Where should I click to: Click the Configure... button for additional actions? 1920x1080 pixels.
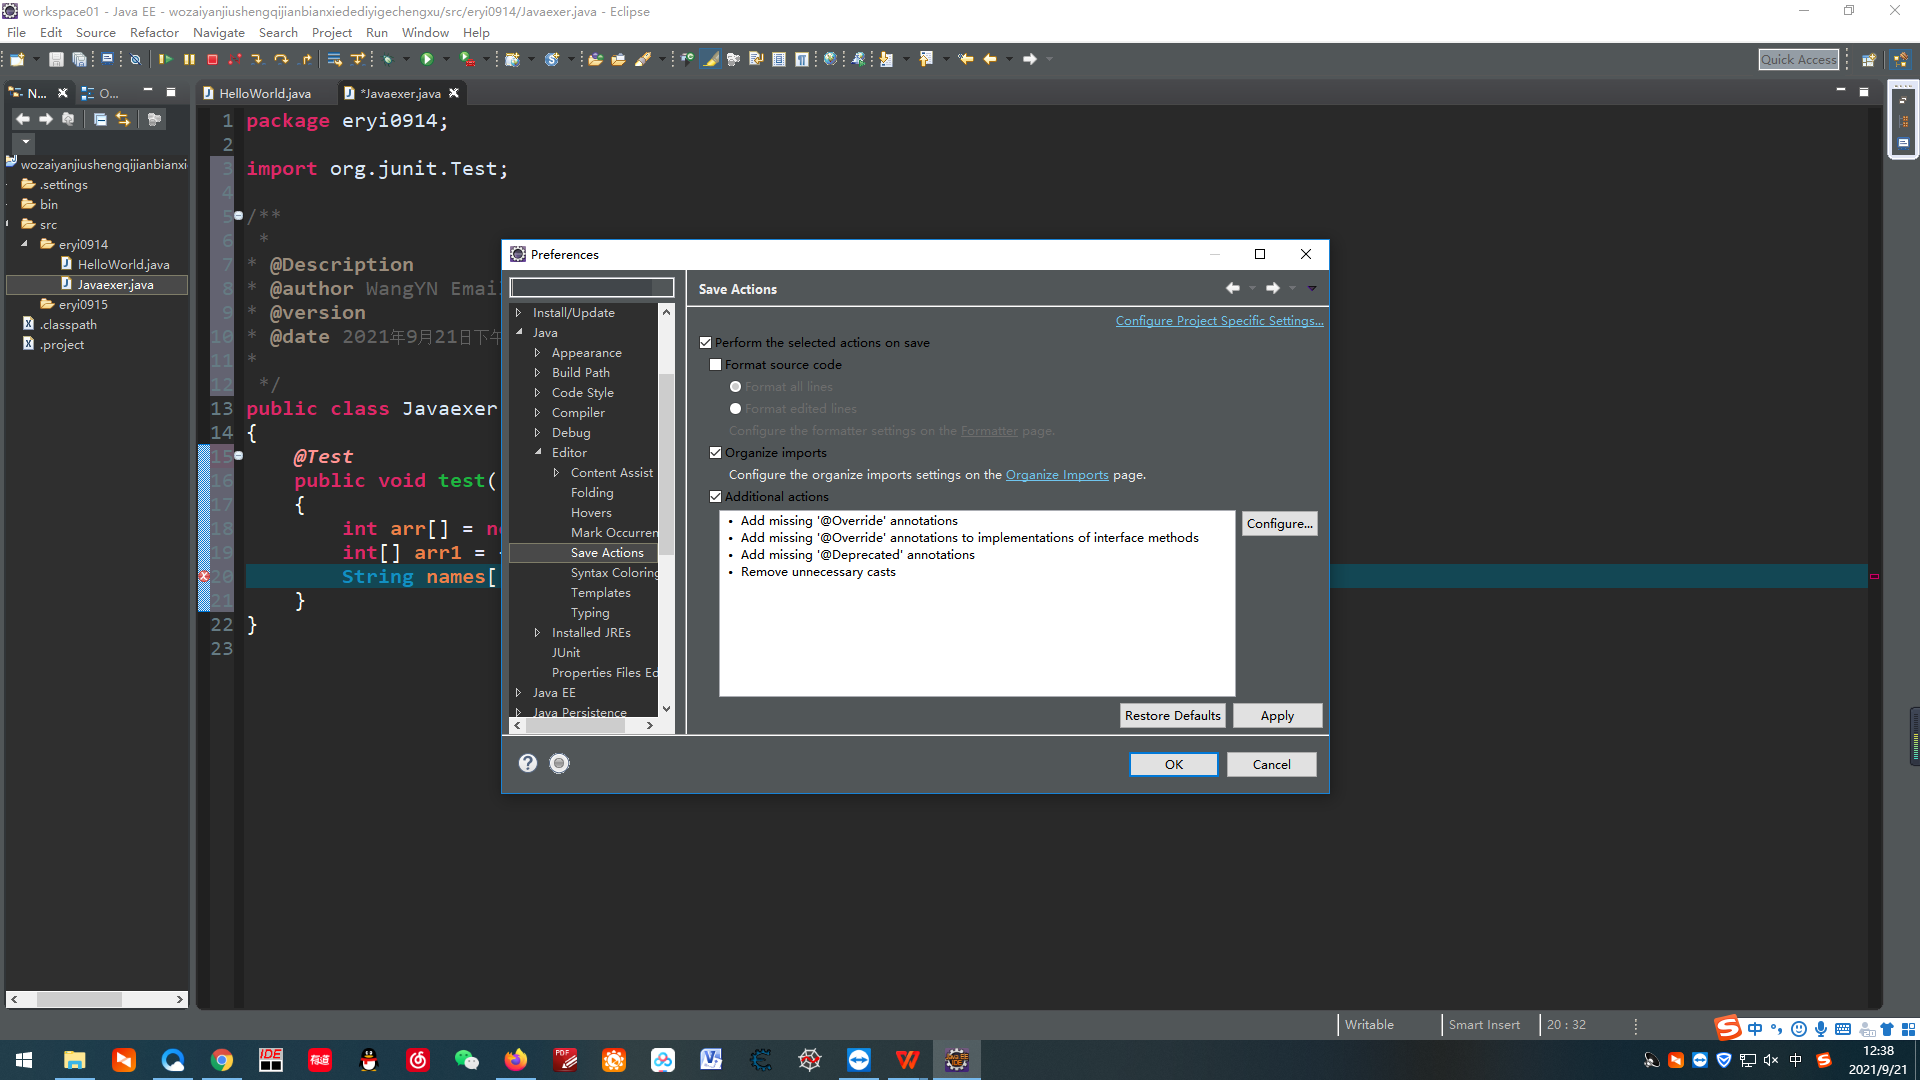pos(1279,524)
